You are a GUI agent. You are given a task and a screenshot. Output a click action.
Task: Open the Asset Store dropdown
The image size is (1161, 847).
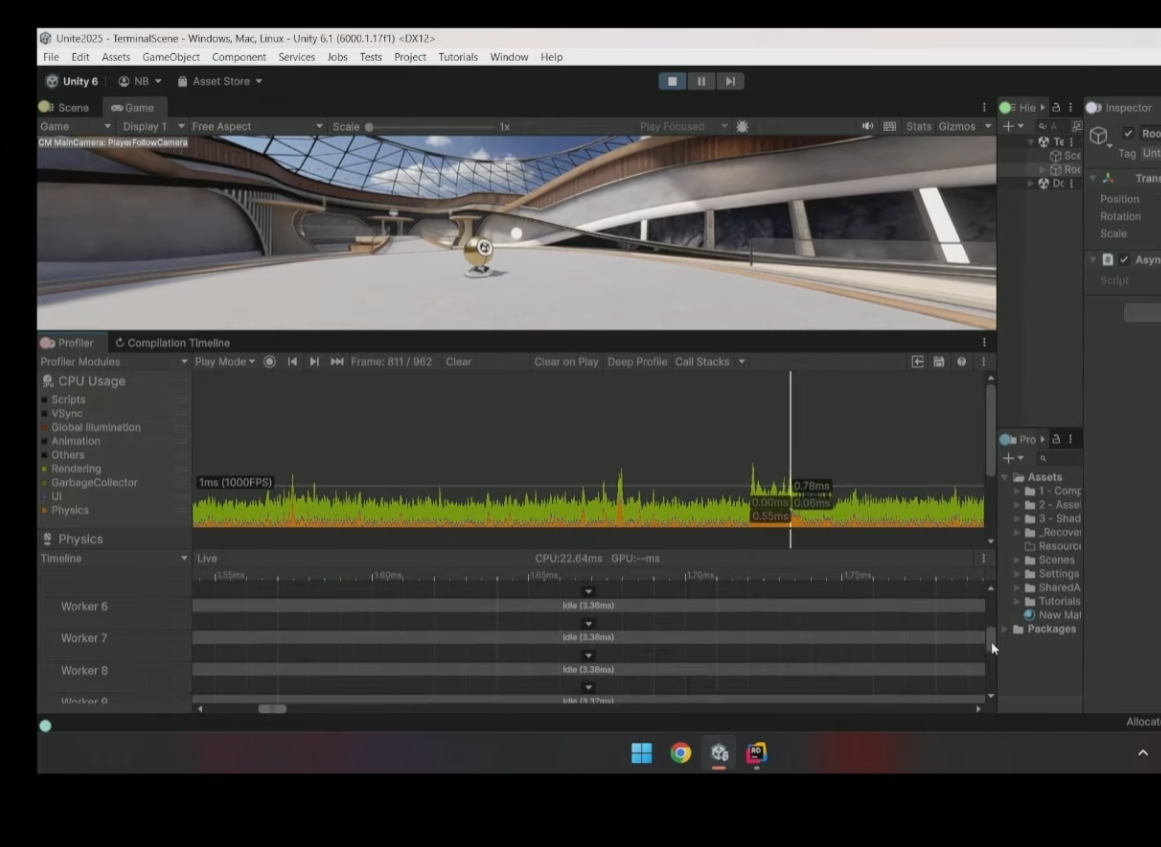point(220,81)
